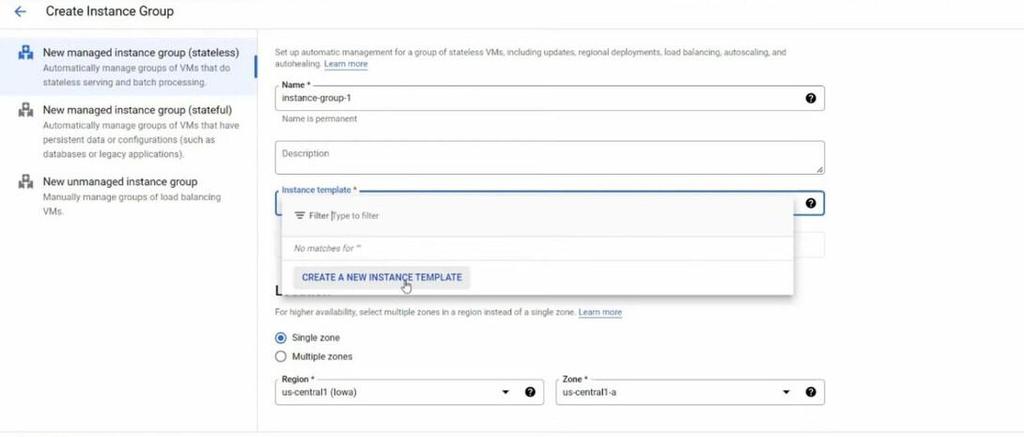Expand the Zone dropdown
Viewport: 1024px width, 437px height.
[x=786, y=392]
